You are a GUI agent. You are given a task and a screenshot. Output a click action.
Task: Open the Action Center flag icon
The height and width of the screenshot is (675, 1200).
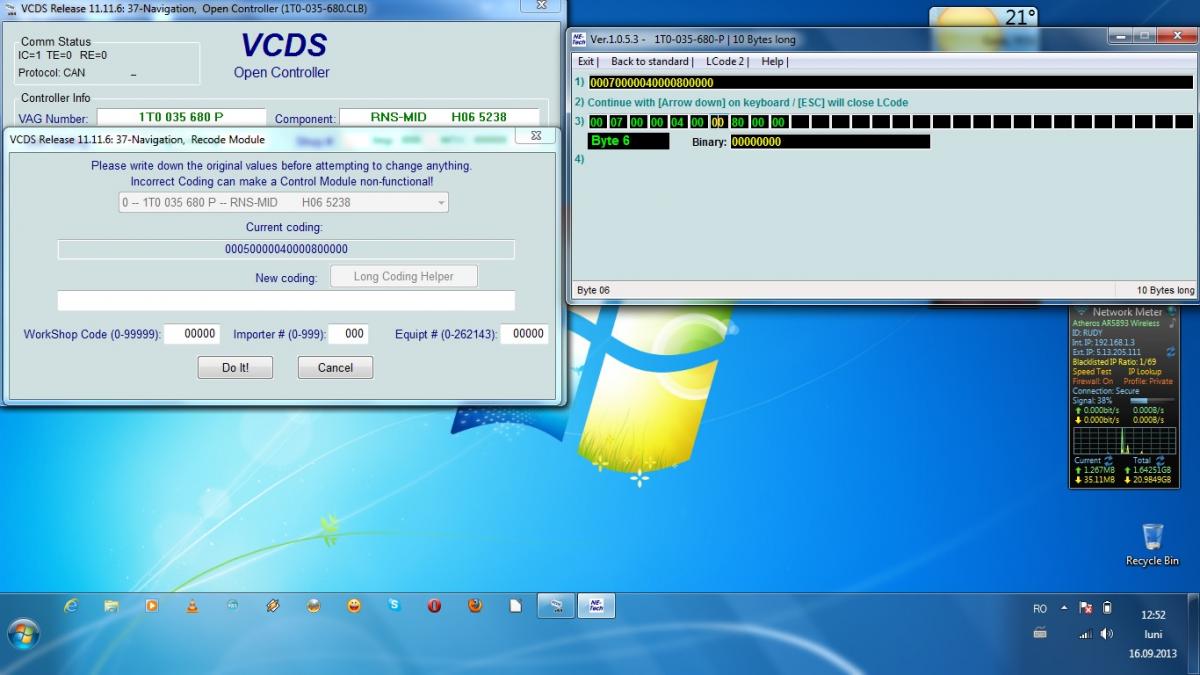click(x=1086, y=608)
